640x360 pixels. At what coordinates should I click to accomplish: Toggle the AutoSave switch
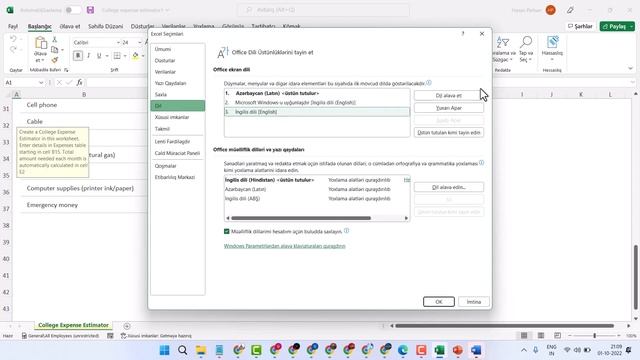click(x=72, y=10)
